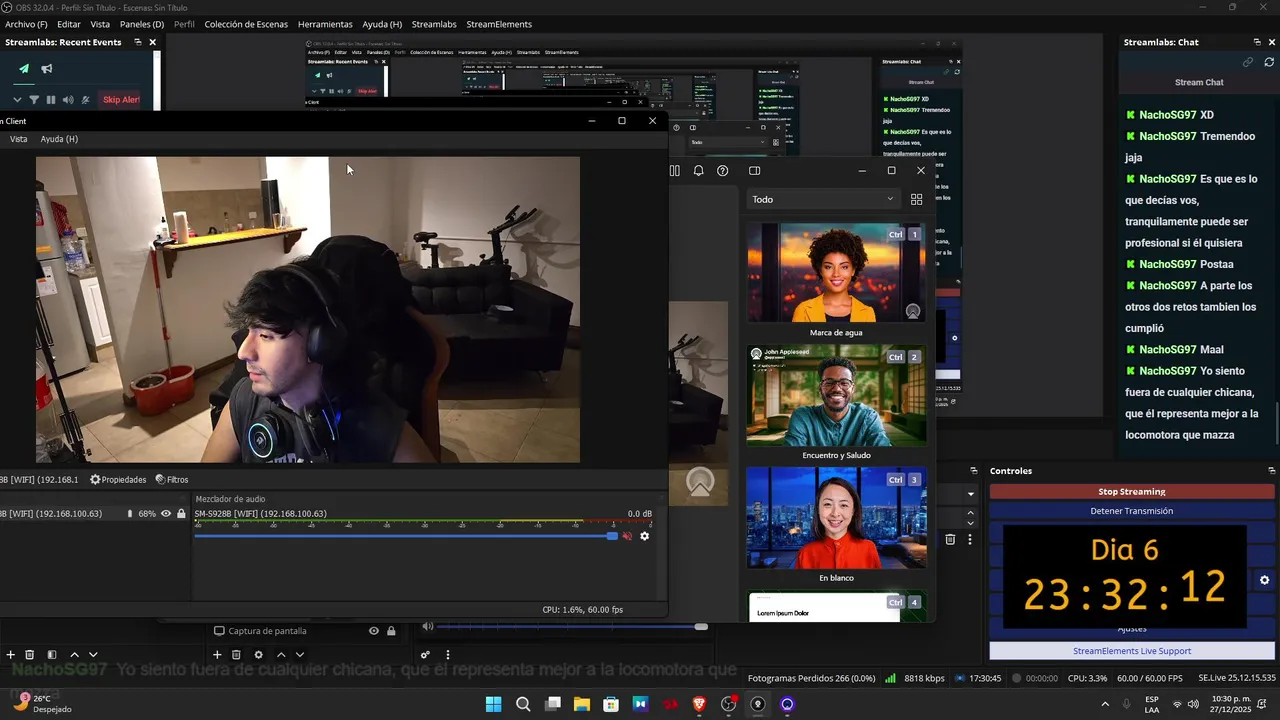Click the notification bell icon in the virtual camera window
The image size is (1280, 720).
(x=698, y=171)
